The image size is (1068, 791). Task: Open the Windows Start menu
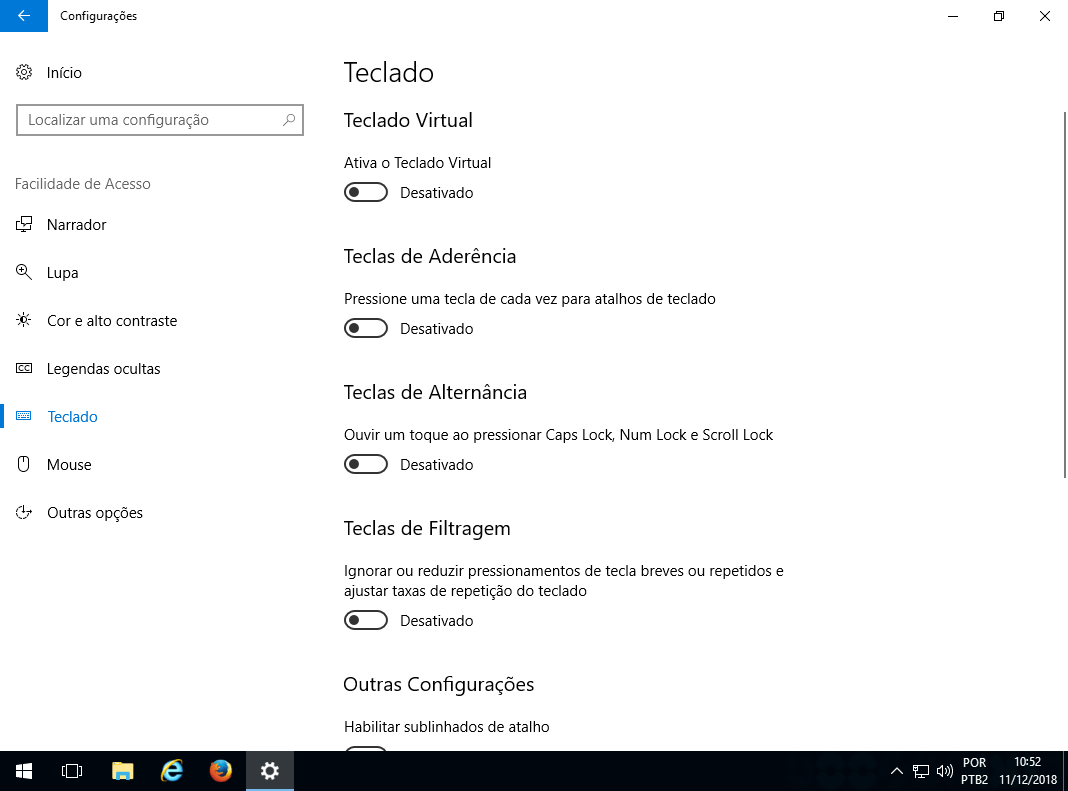pyautogui.click(x=24, y=771)
